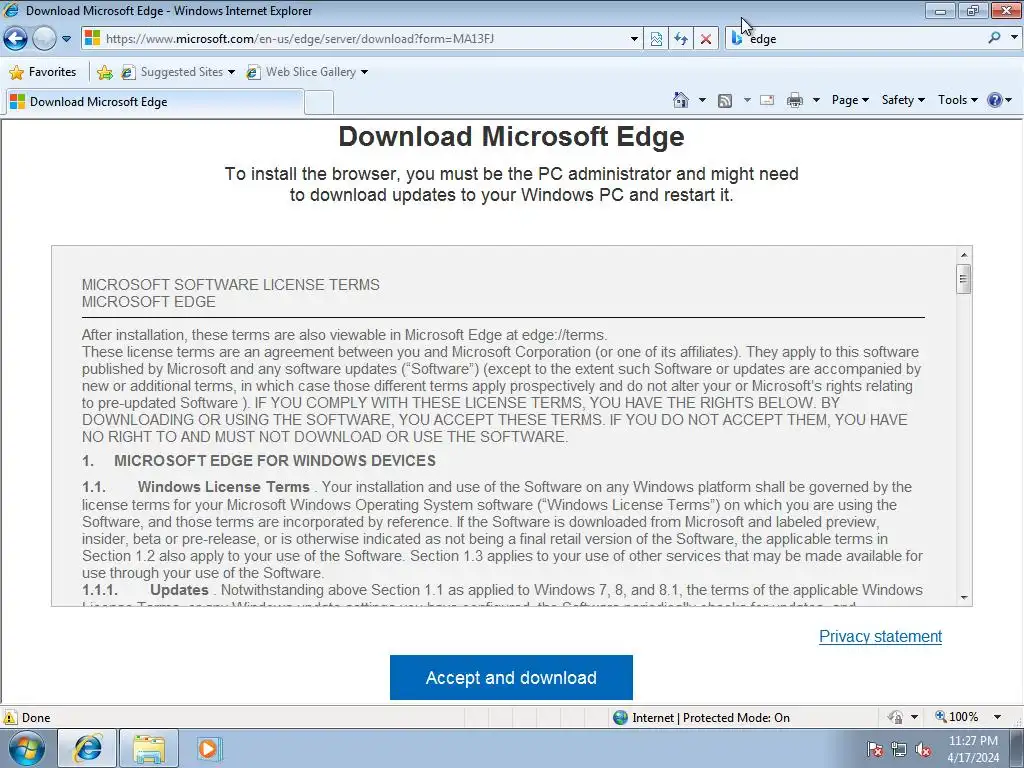Screen dimensions: 1024x768
Task: Click the muted volume tray icon
Action: [x=923, y=749]
